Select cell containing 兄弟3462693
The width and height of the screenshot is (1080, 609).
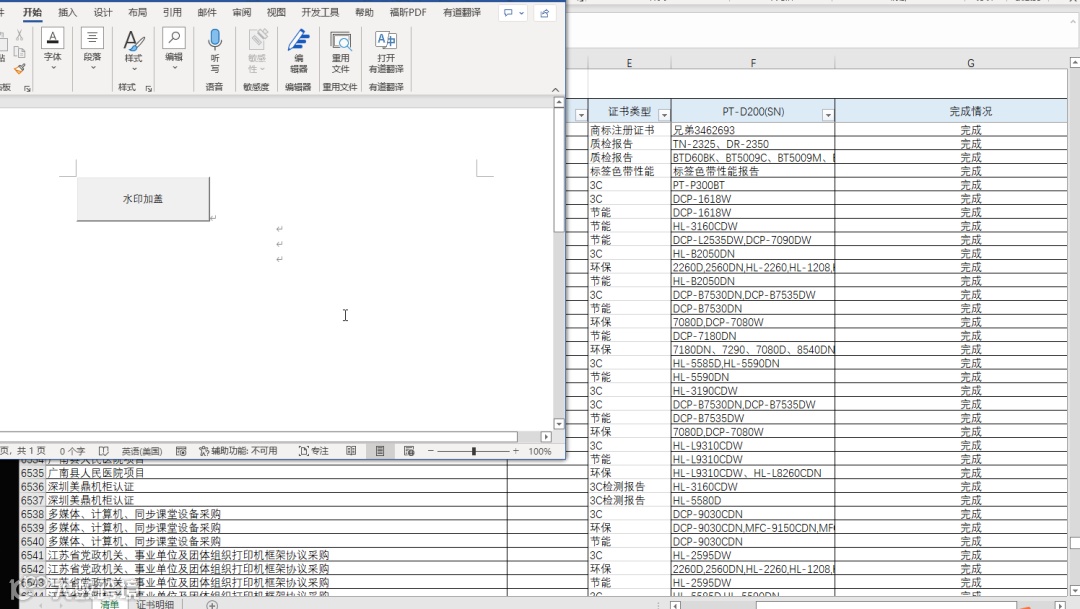(753, 130)
